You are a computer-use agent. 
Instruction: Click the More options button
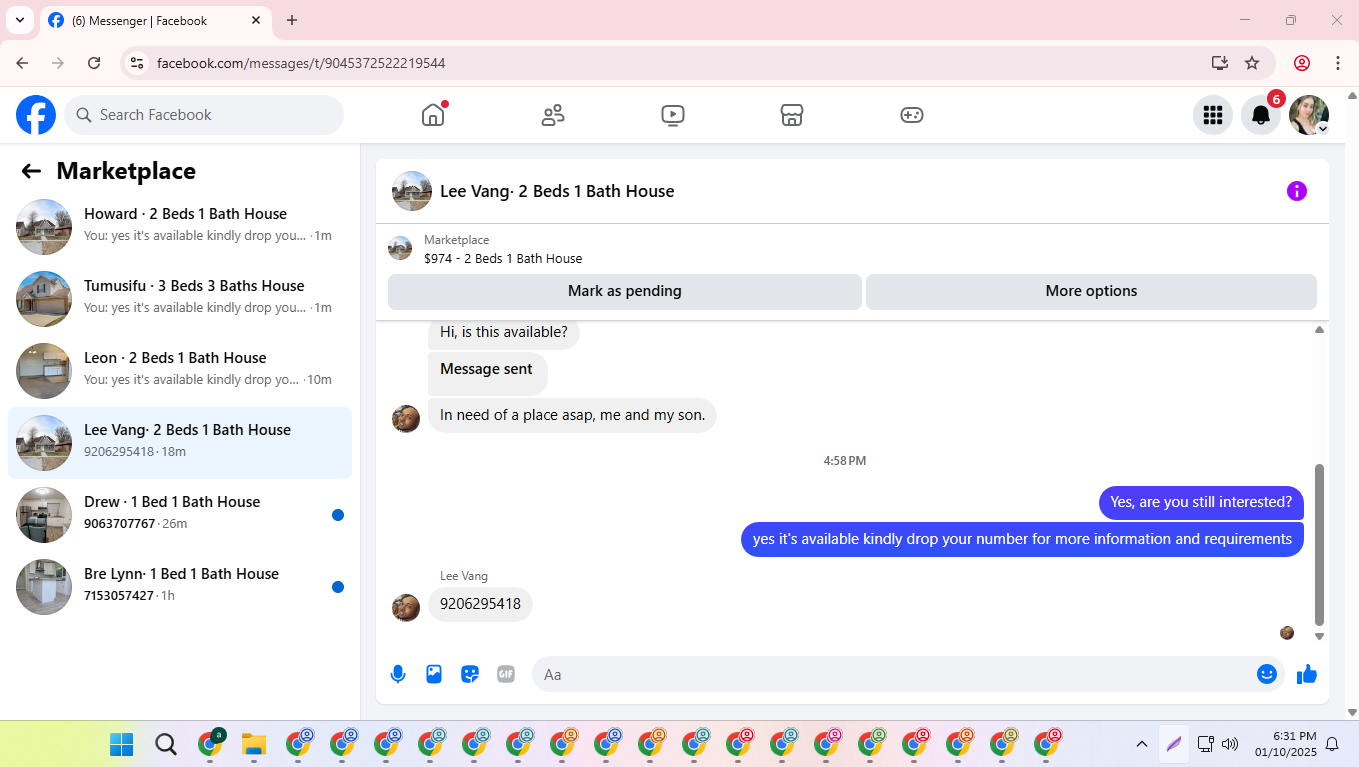1091,291
